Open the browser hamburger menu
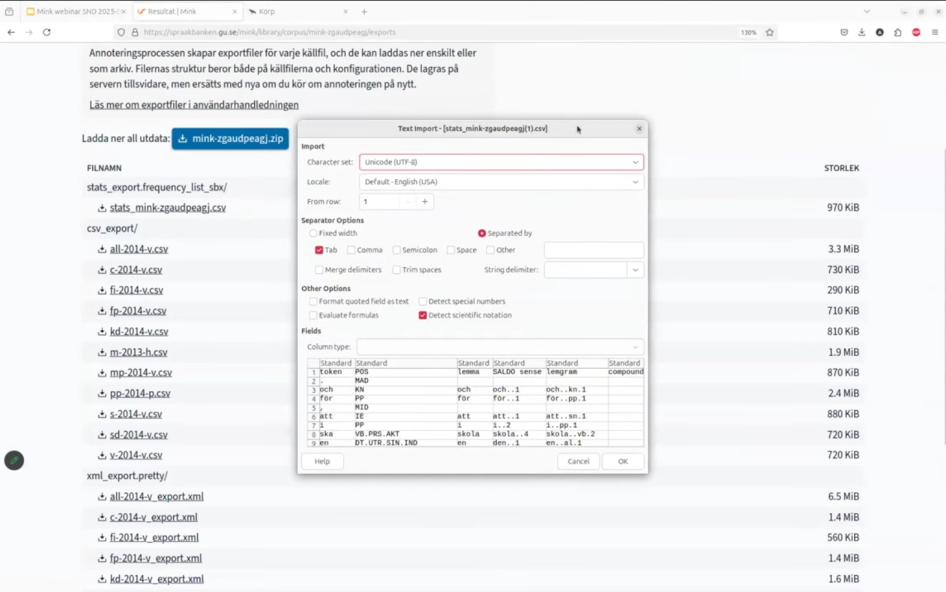 935,32
